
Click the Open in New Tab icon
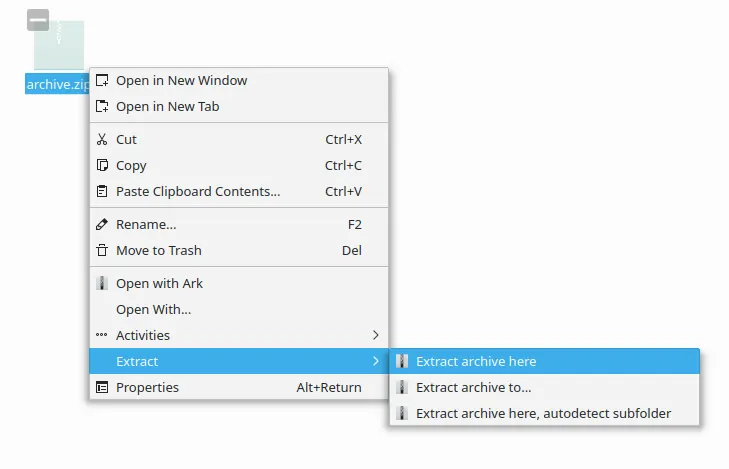(102, 106)
